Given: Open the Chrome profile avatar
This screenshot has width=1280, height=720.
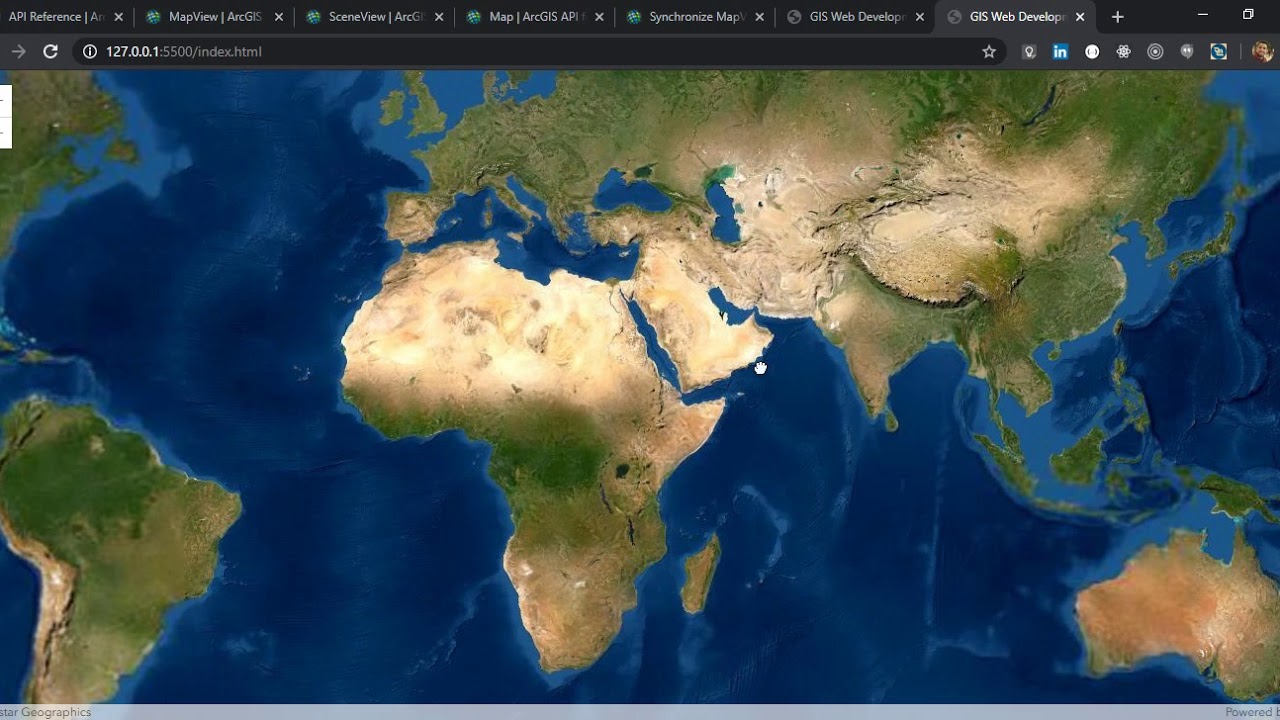Looking at the screenshot, I should pyautogui.click(x=1262, y=51).
